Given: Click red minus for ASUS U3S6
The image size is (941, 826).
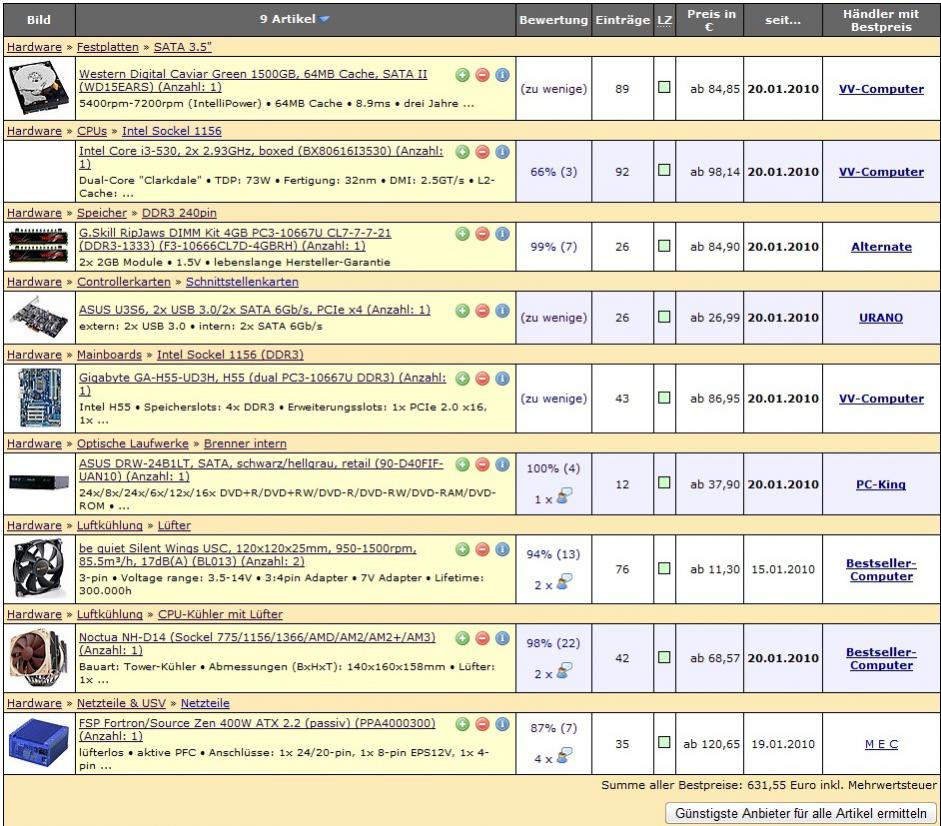Looking at the screenshot, I should pos(483,310).
